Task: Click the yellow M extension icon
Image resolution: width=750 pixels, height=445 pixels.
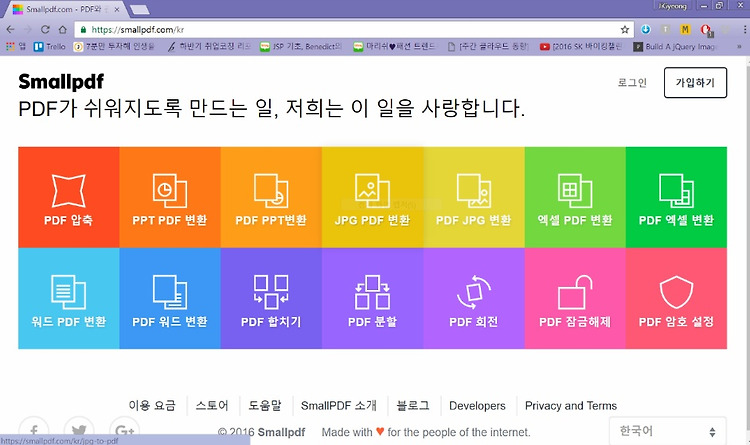Action: [685, 30]
